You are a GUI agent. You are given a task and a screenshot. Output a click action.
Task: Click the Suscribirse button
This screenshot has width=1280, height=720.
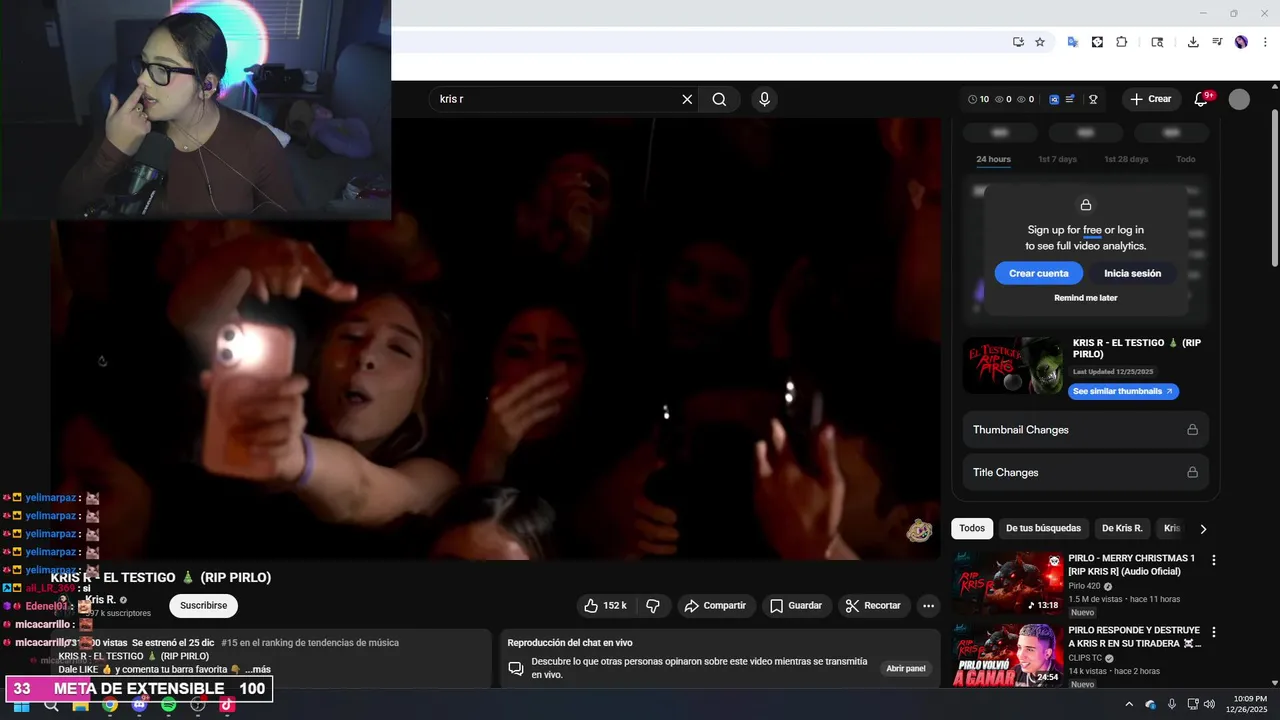tap(204, 605)
